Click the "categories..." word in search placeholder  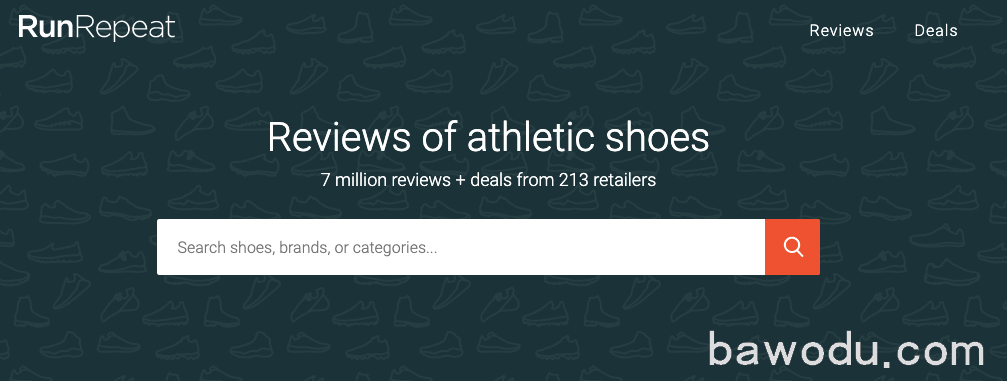395,248
